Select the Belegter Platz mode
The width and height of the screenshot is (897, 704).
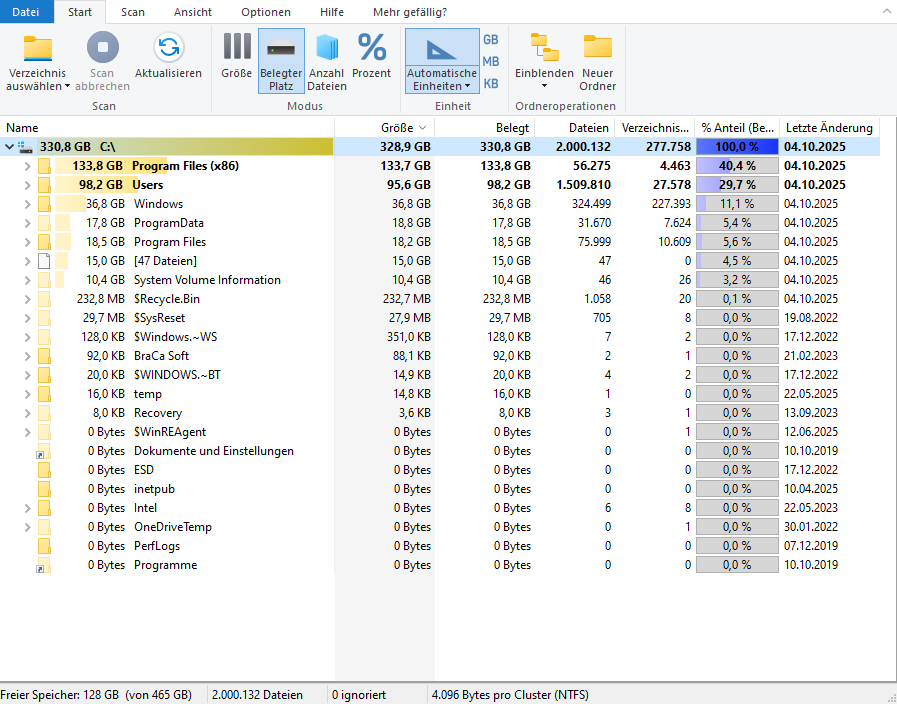pyautogui.click(x=281, y=61)
